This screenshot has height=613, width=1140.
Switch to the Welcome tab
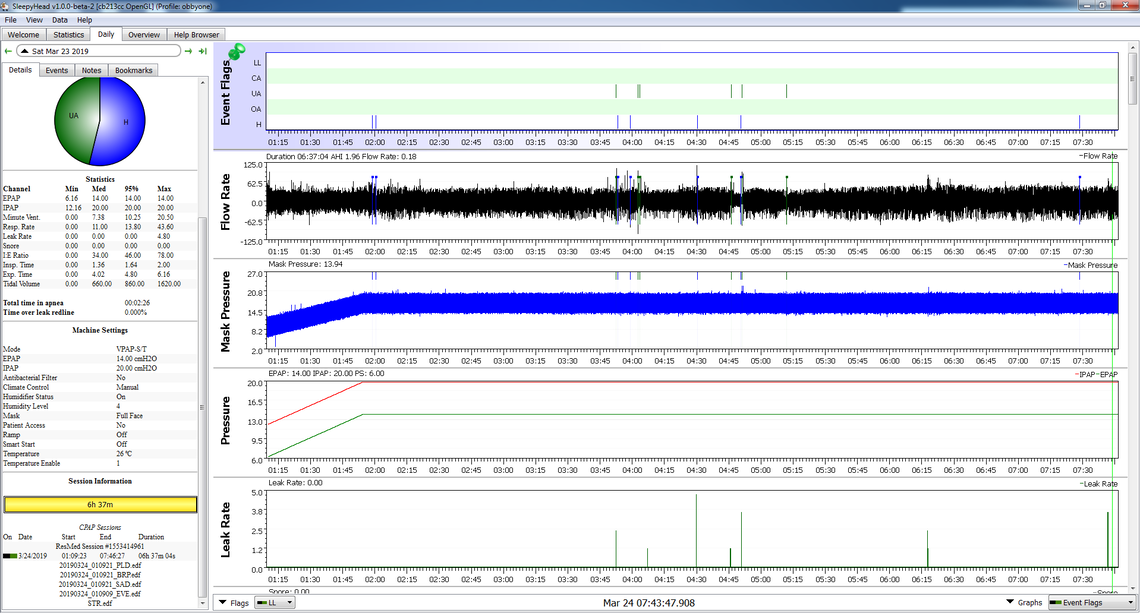tap(23, 35)
